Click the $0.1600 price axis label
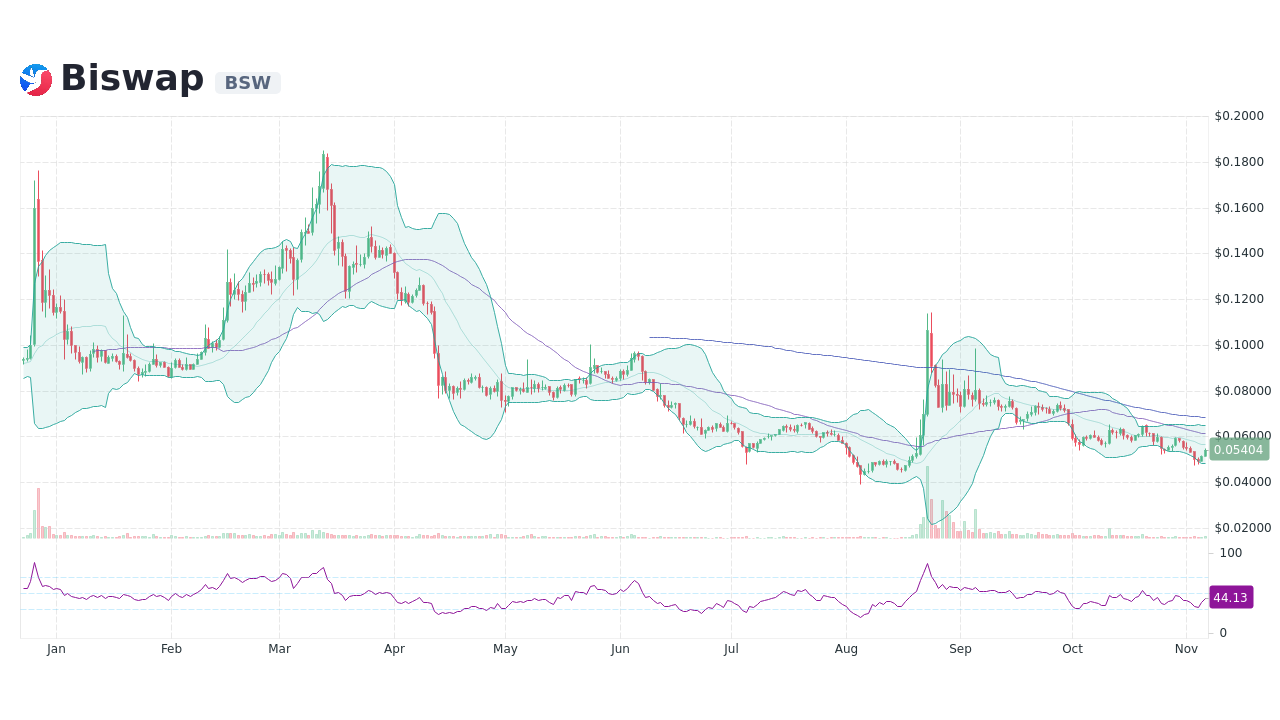Screen dimensions: 1280x720 point(1239,208)
